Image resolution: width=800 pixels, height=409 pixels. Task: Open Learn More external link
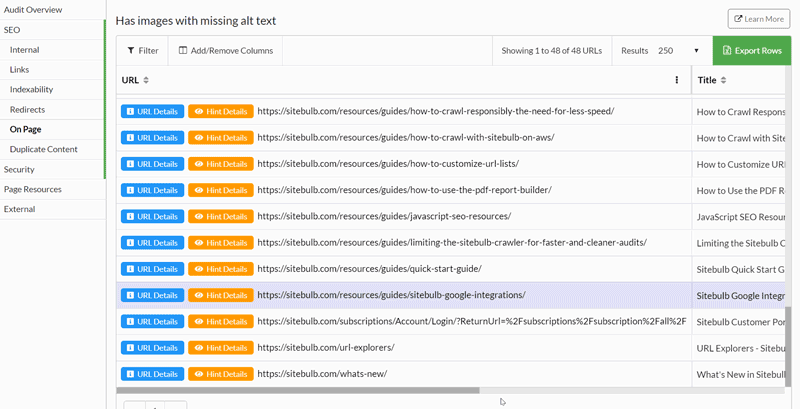click(759, 18)
